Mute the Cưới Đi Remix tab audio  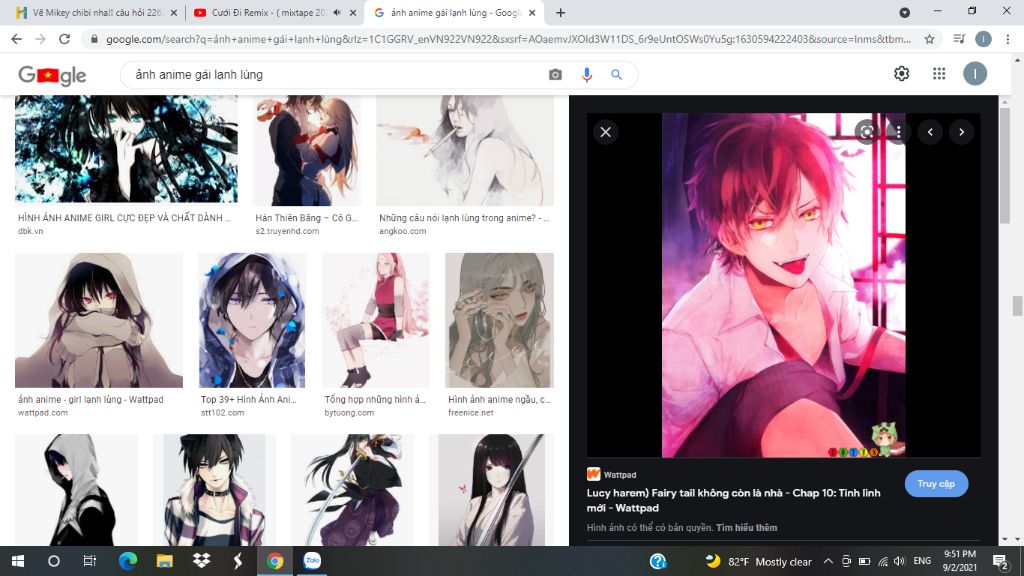click(337, 12)
